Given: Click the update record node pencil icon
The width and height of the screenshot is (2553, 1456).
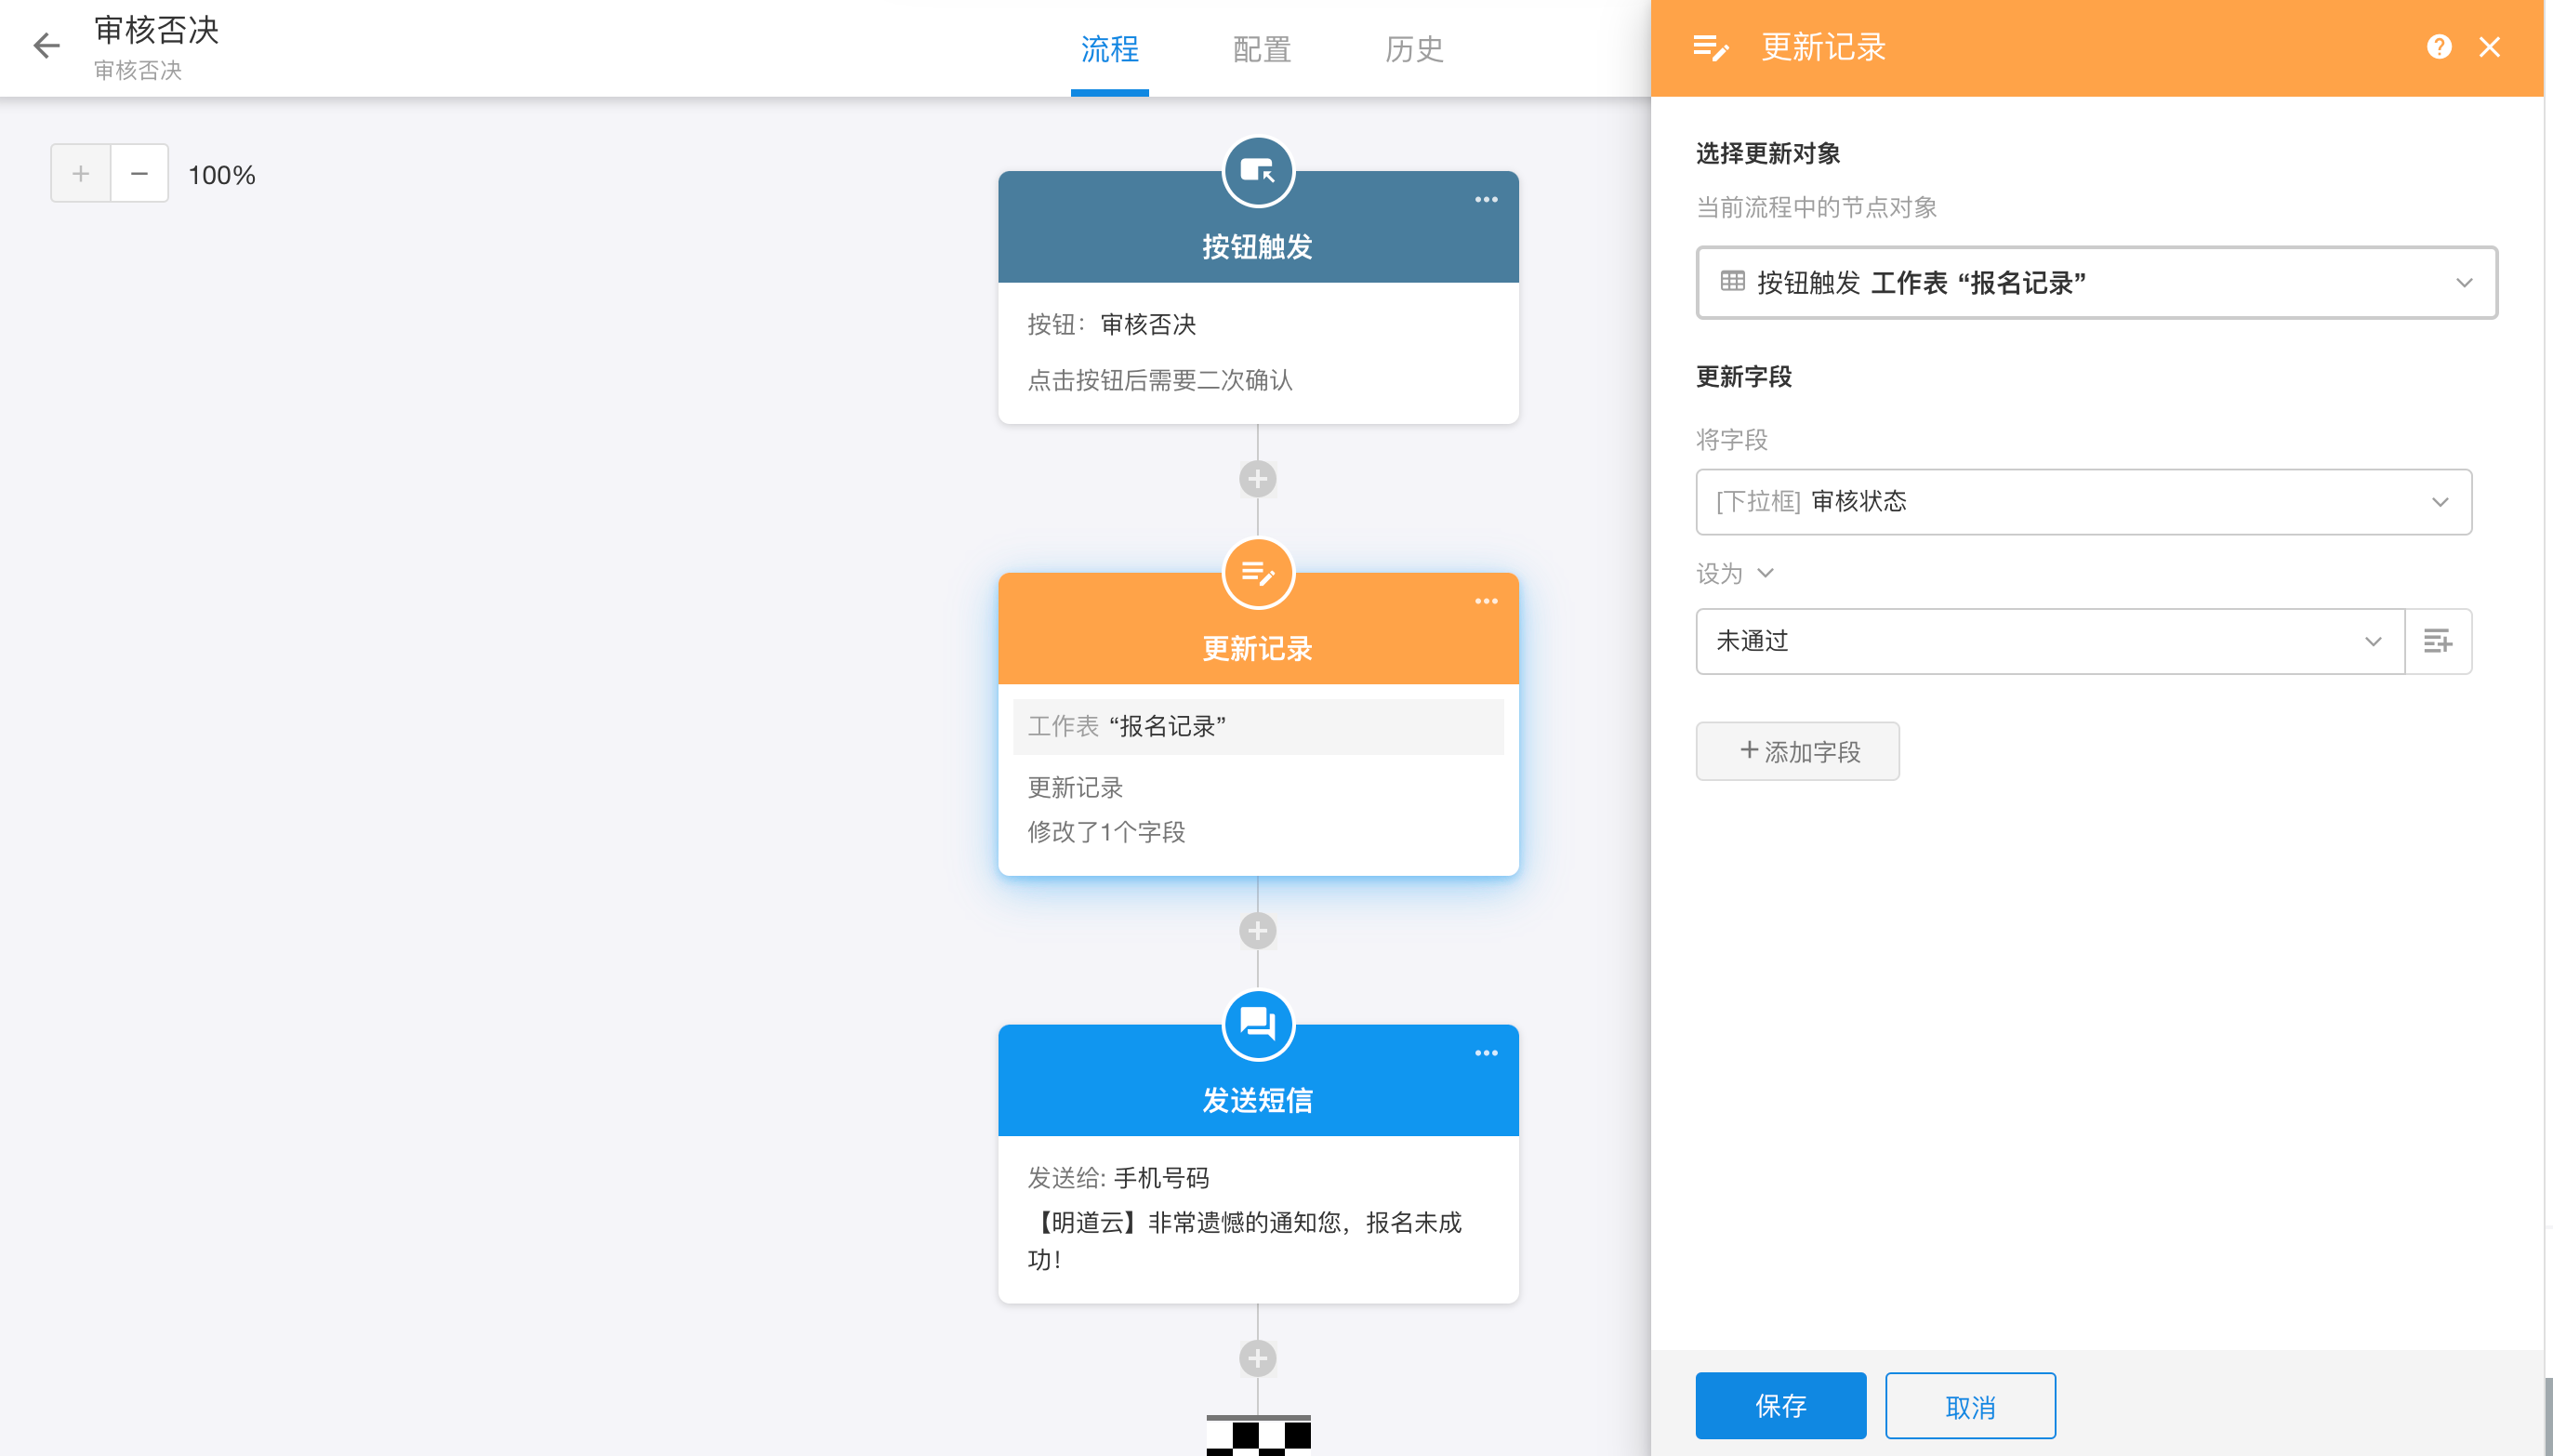Looking at the screenshot, I should (x=1257, y=574).
